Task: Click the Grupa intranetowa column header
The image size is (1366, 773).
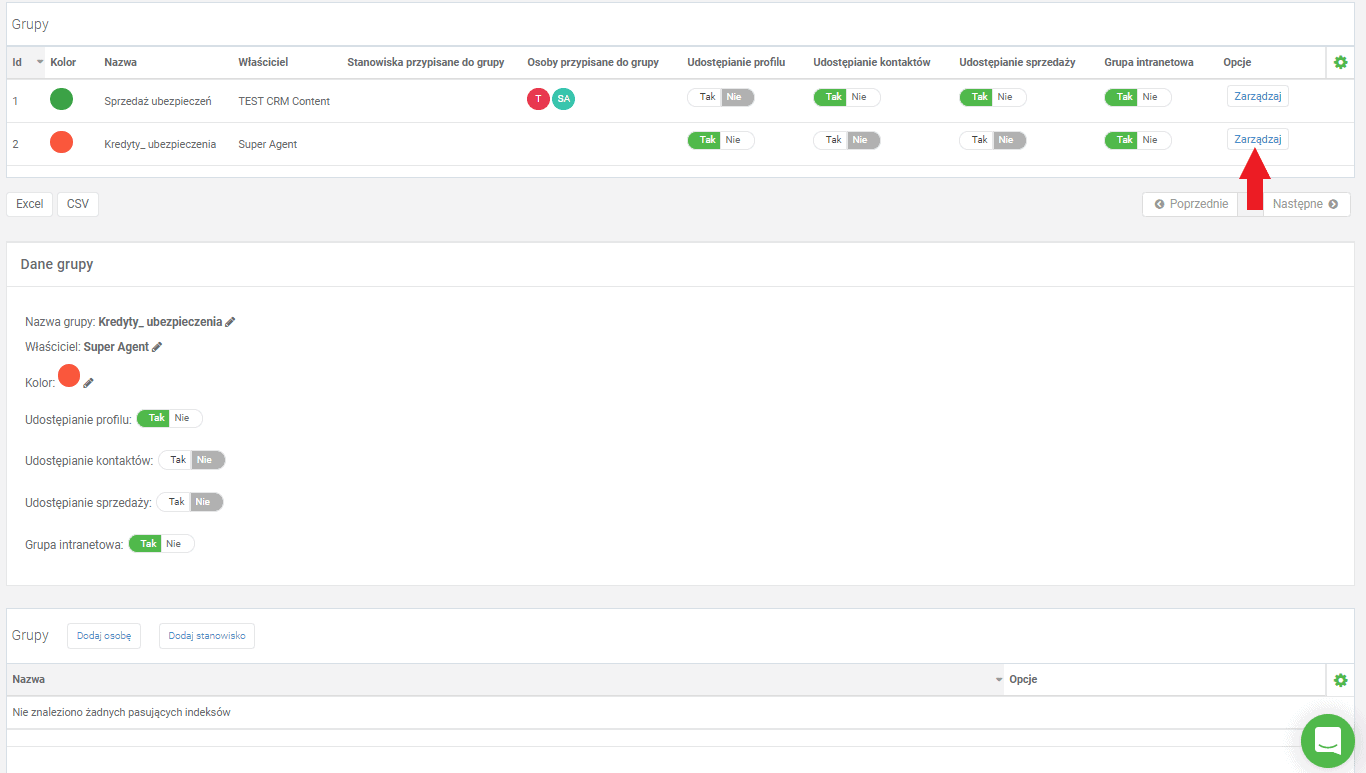Action: pos(1148,62)
